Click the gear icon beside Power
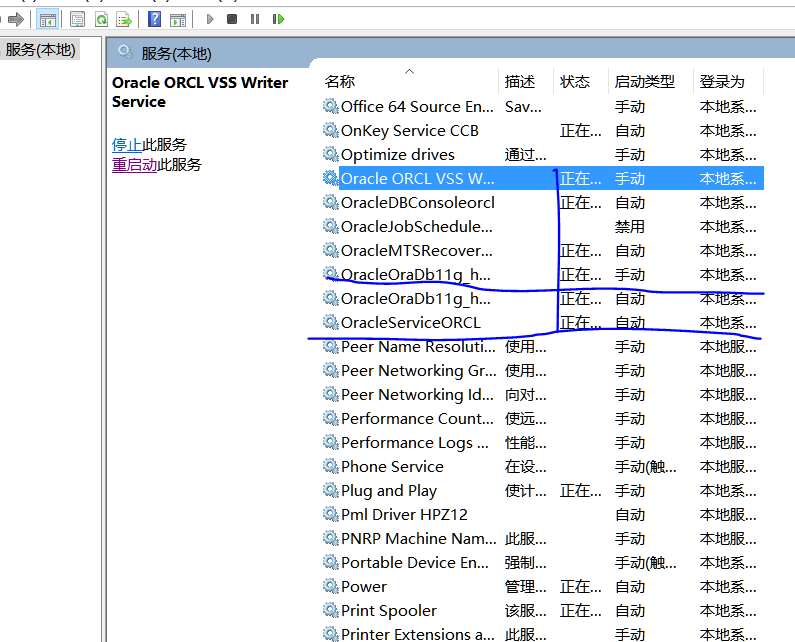Viewport: 795px width, 642px height. [x=331, y=586]
